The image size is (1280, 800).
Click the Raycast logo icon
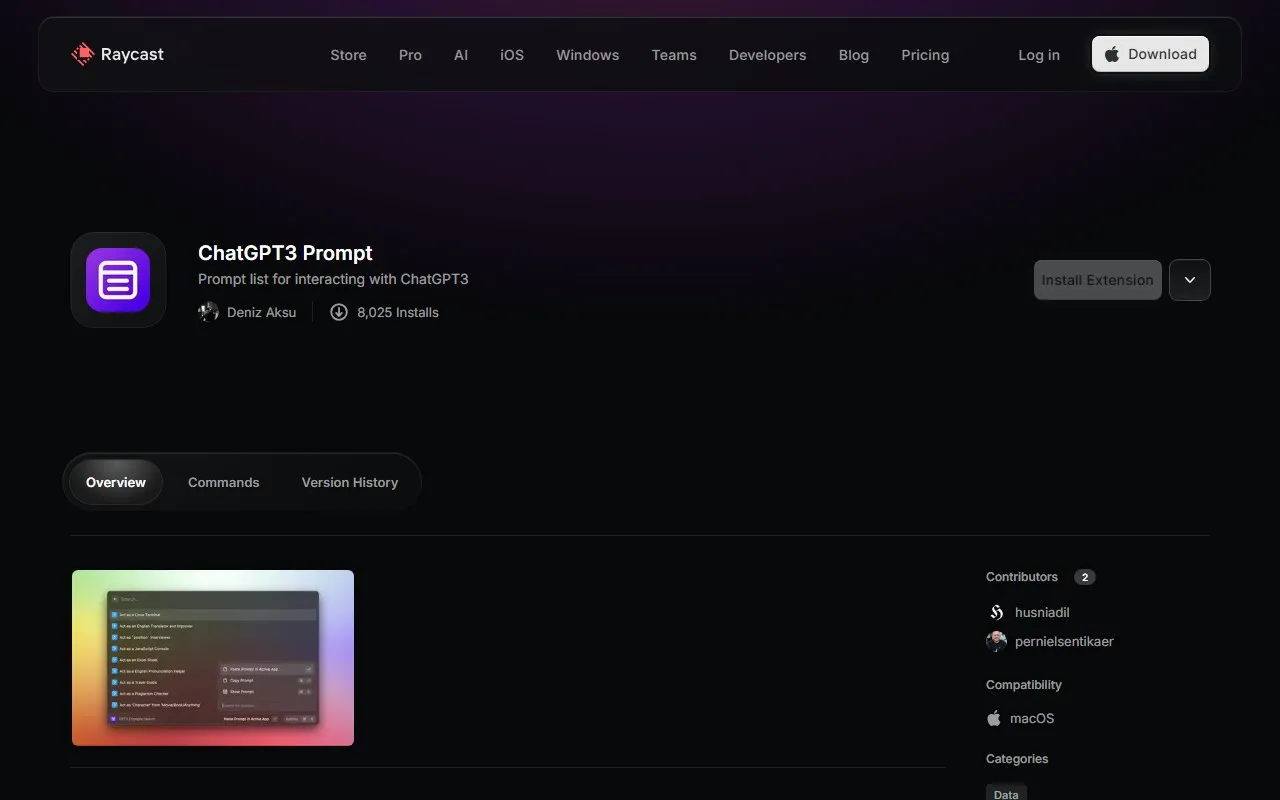click(x=83, y=54)
